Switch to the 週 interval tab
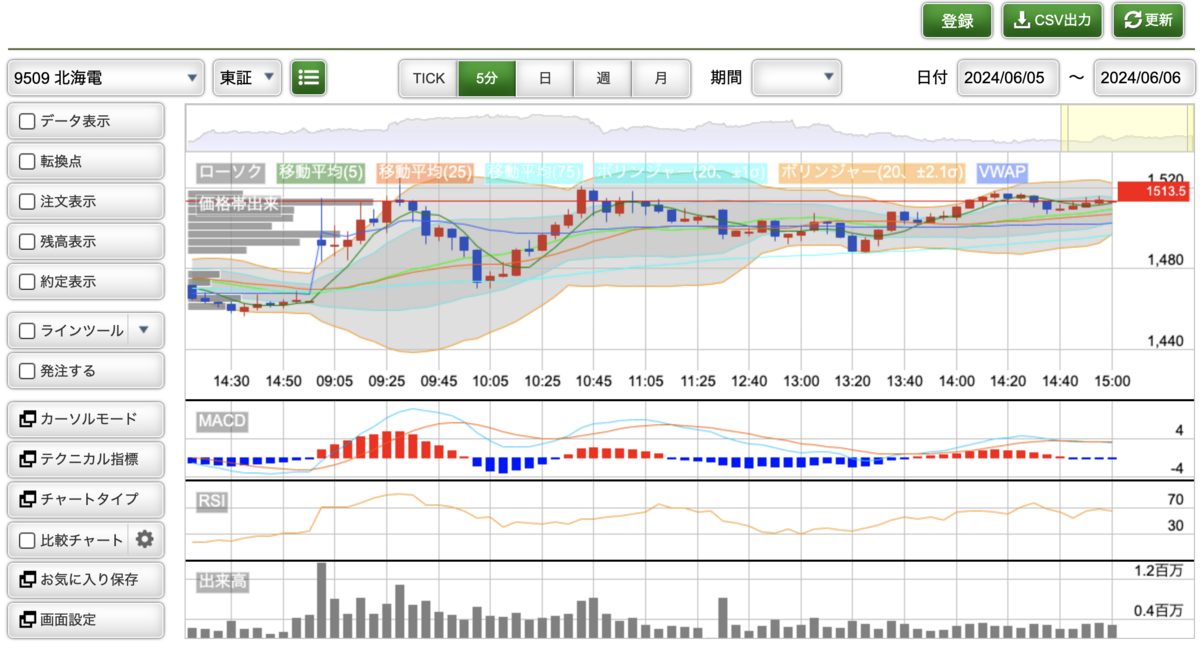 tap(603, 78)
